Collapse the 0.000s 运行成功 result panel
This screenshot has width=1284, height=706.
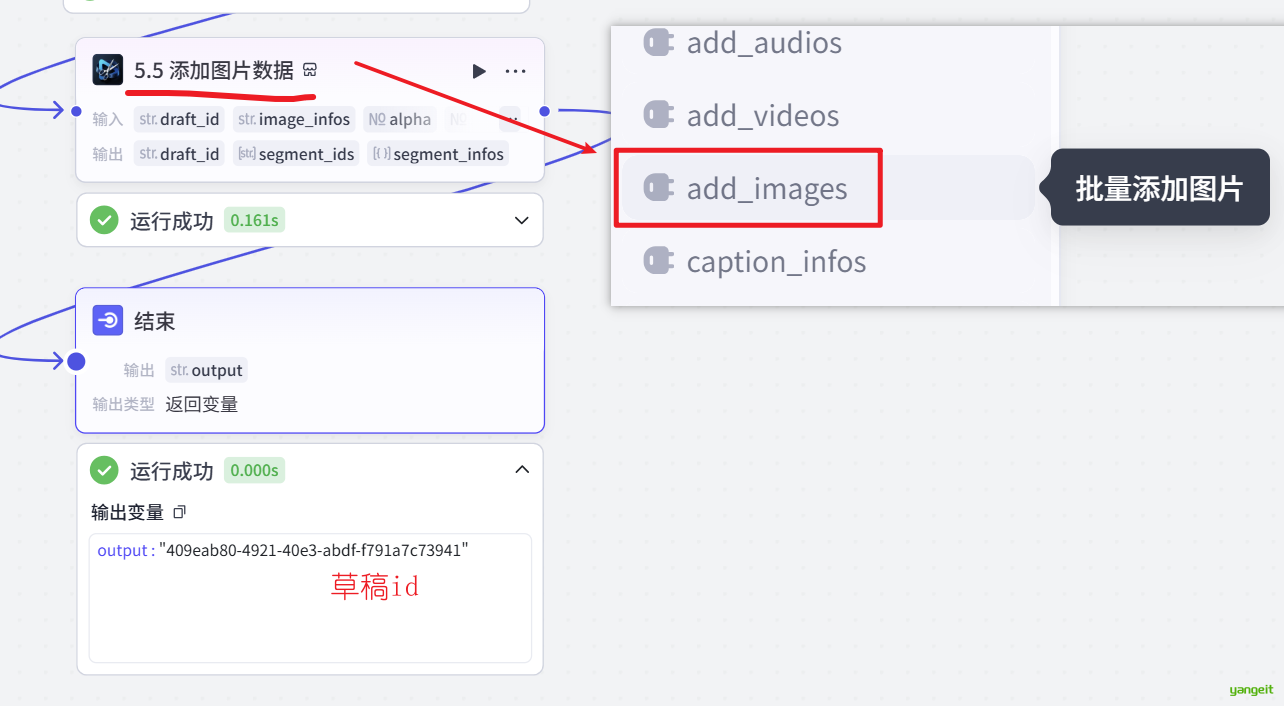[x=521, y=469]
